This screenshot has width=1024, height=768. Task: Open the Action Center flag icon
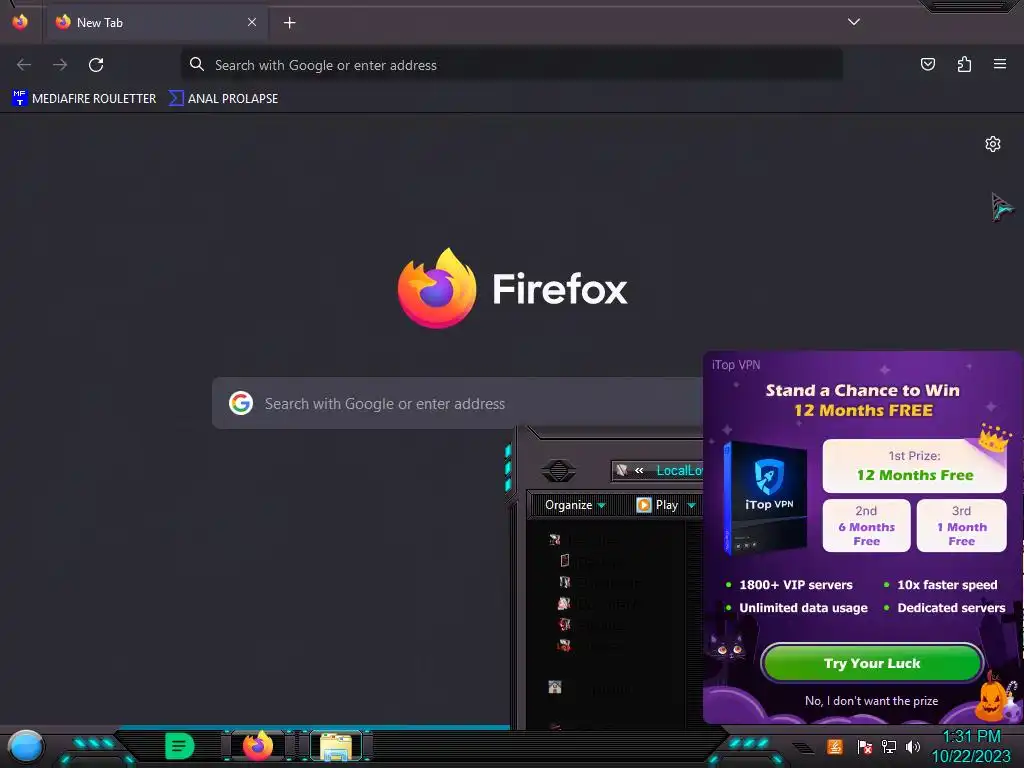point(865,747)
